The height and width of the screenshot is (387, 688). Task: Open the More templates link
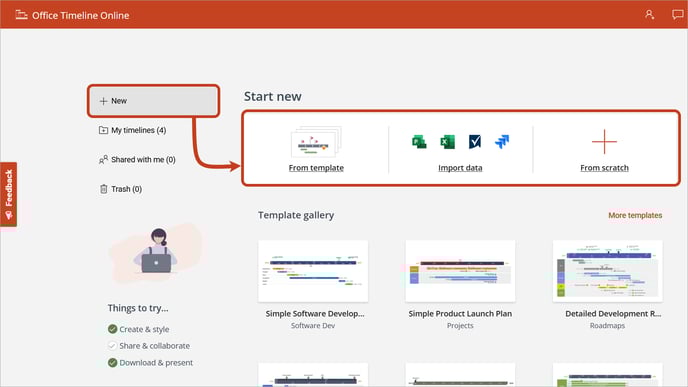click(x=635, y=215)
